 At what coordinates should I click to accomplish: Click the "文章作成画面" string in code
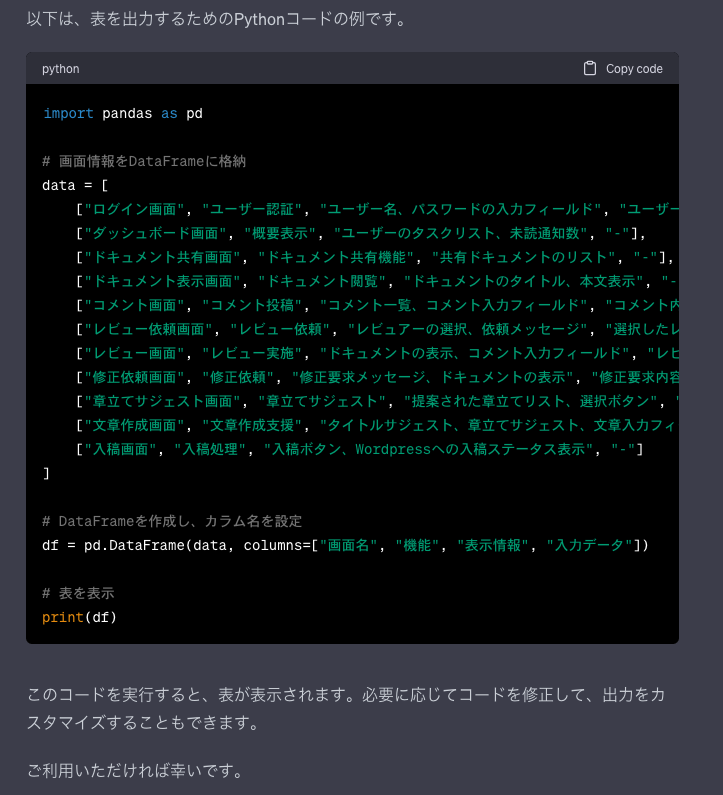(x=137, y=425)
